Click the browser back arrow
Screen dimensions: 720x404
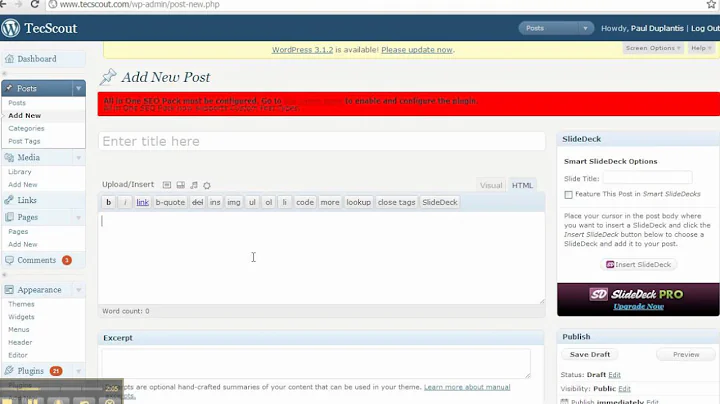click(x=3, y=4)
